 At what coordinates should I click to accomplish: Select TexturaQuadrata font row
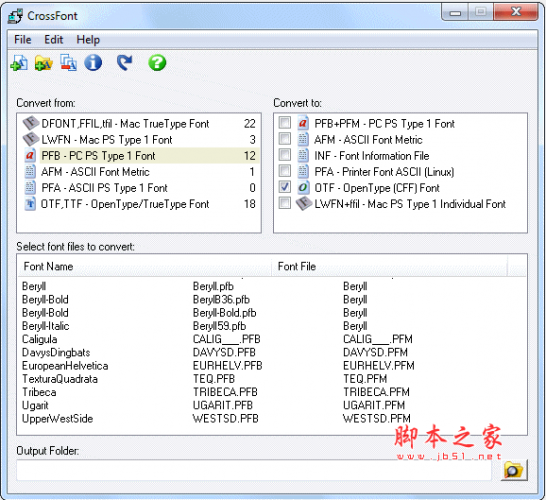272,379
